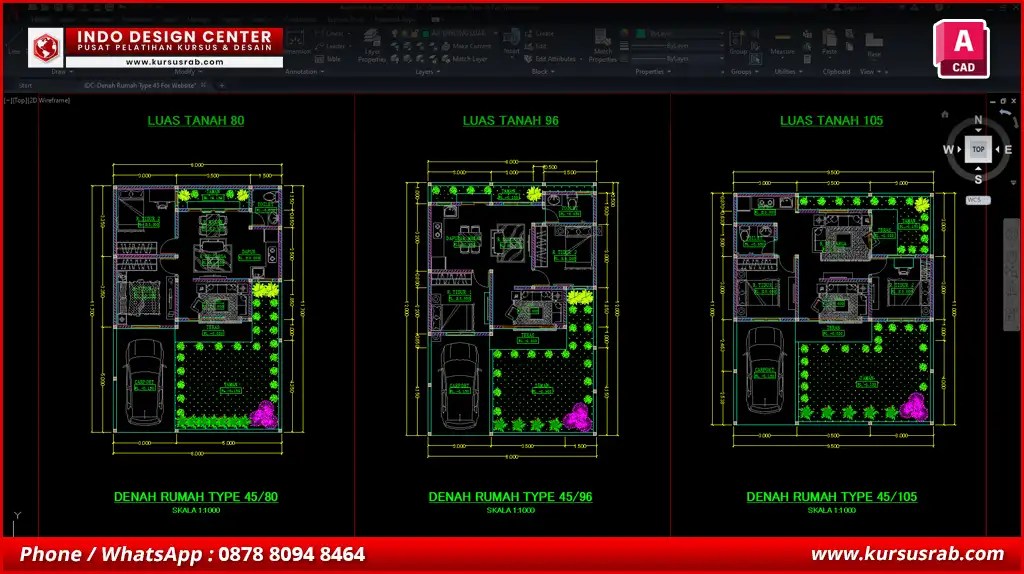The image size is (1024, 574).
Task: Toggle the layer freeze sun icon
Action: click(x=404, y=33)
